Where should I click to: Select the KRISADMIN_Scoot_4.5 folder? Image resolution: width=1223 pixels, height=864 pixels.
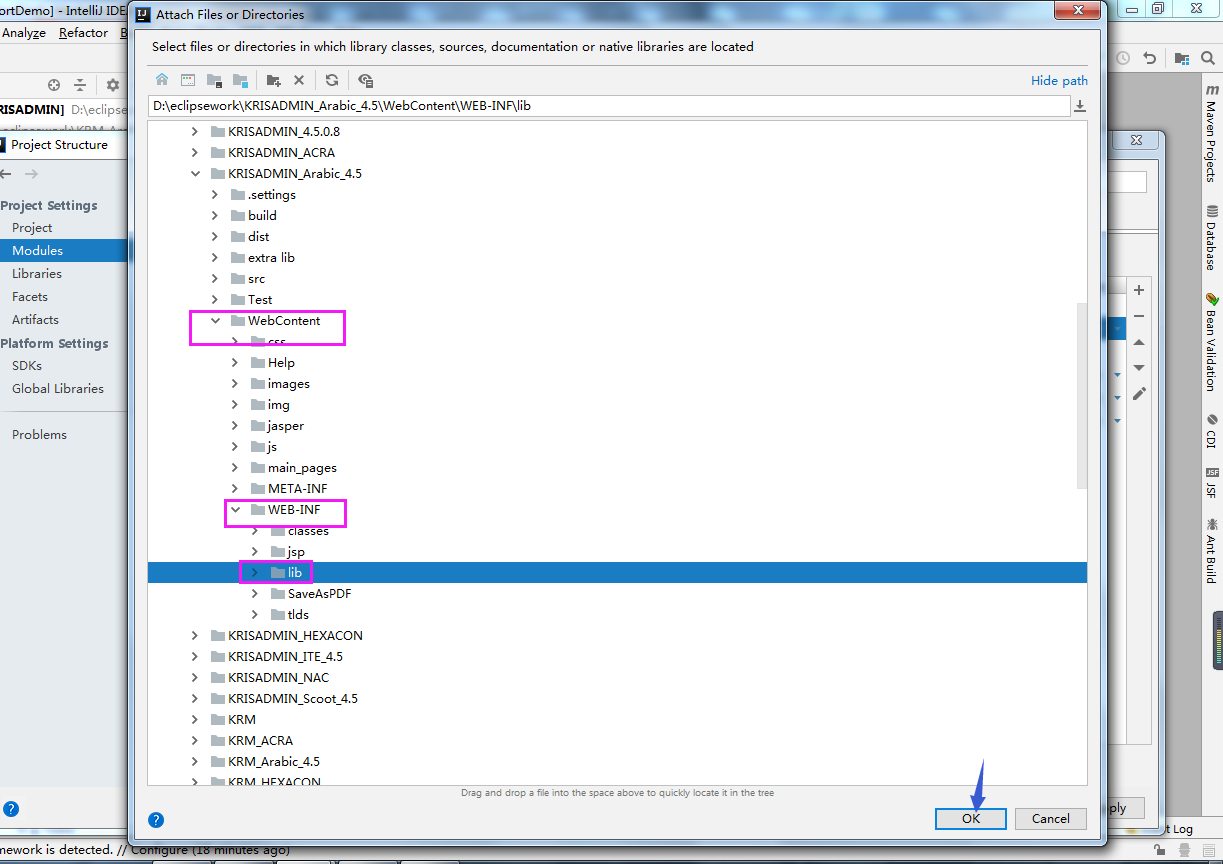292,698
